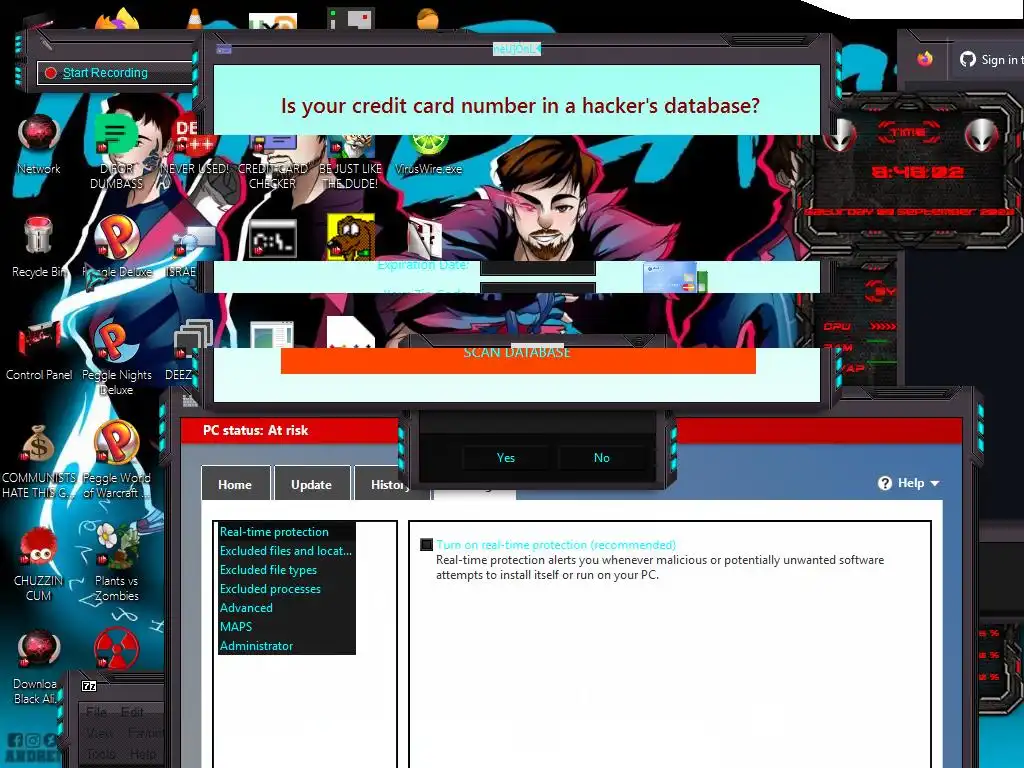Select the Advanced settings entry
The image size is (1024, 768).
[287, 607]
